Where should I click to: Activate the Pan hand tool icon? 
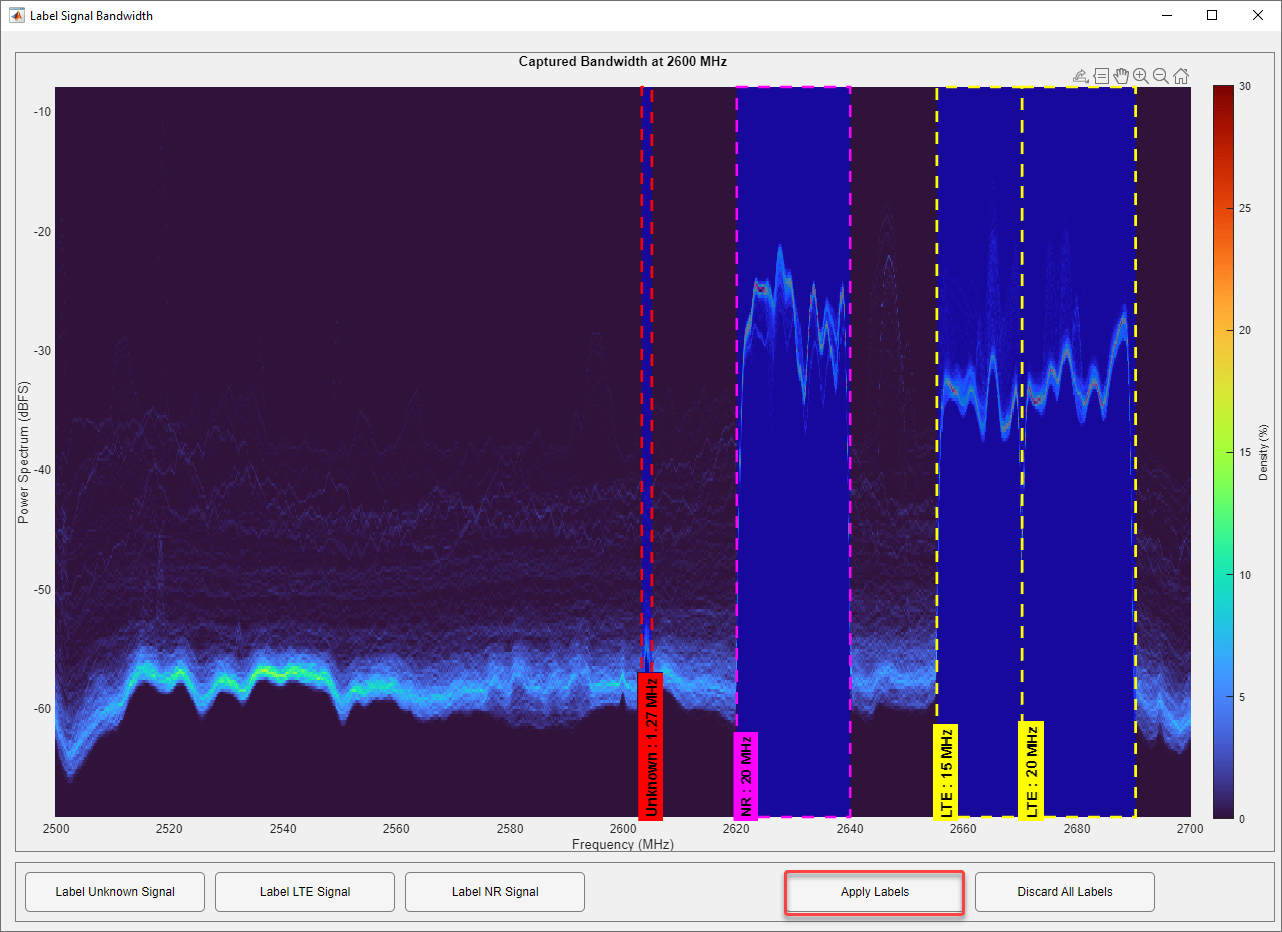(x=1120, y=75)
